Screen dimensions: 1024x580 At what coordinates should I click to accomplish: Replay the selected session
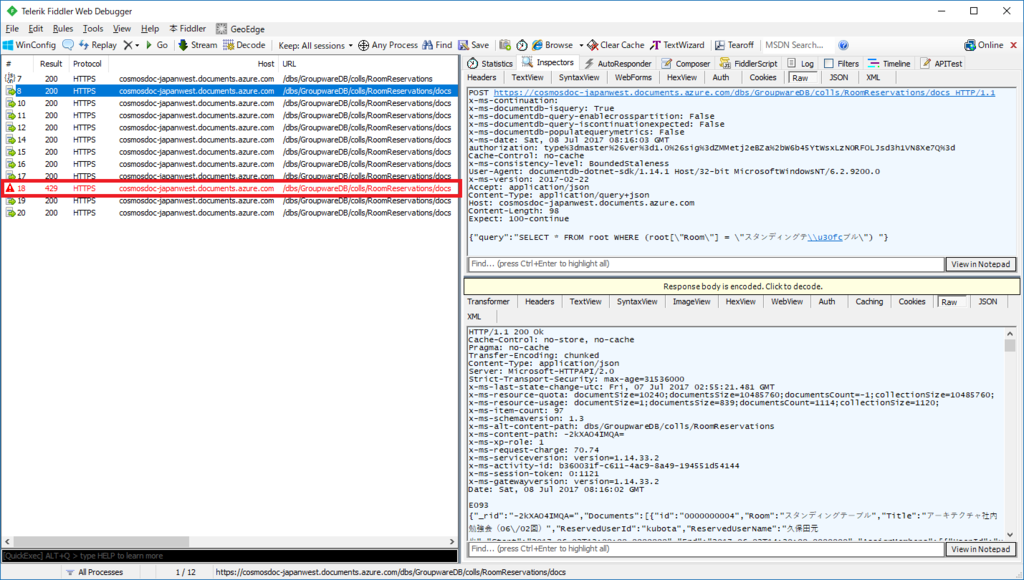(x=98, y=45)
